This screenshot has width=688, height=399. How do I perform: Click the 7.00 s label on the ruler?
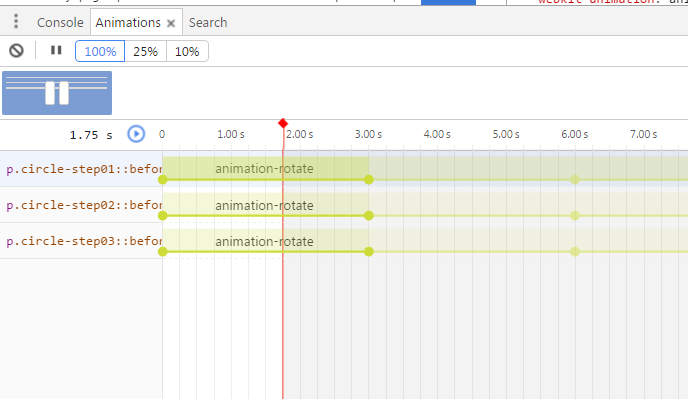(644, 134)
